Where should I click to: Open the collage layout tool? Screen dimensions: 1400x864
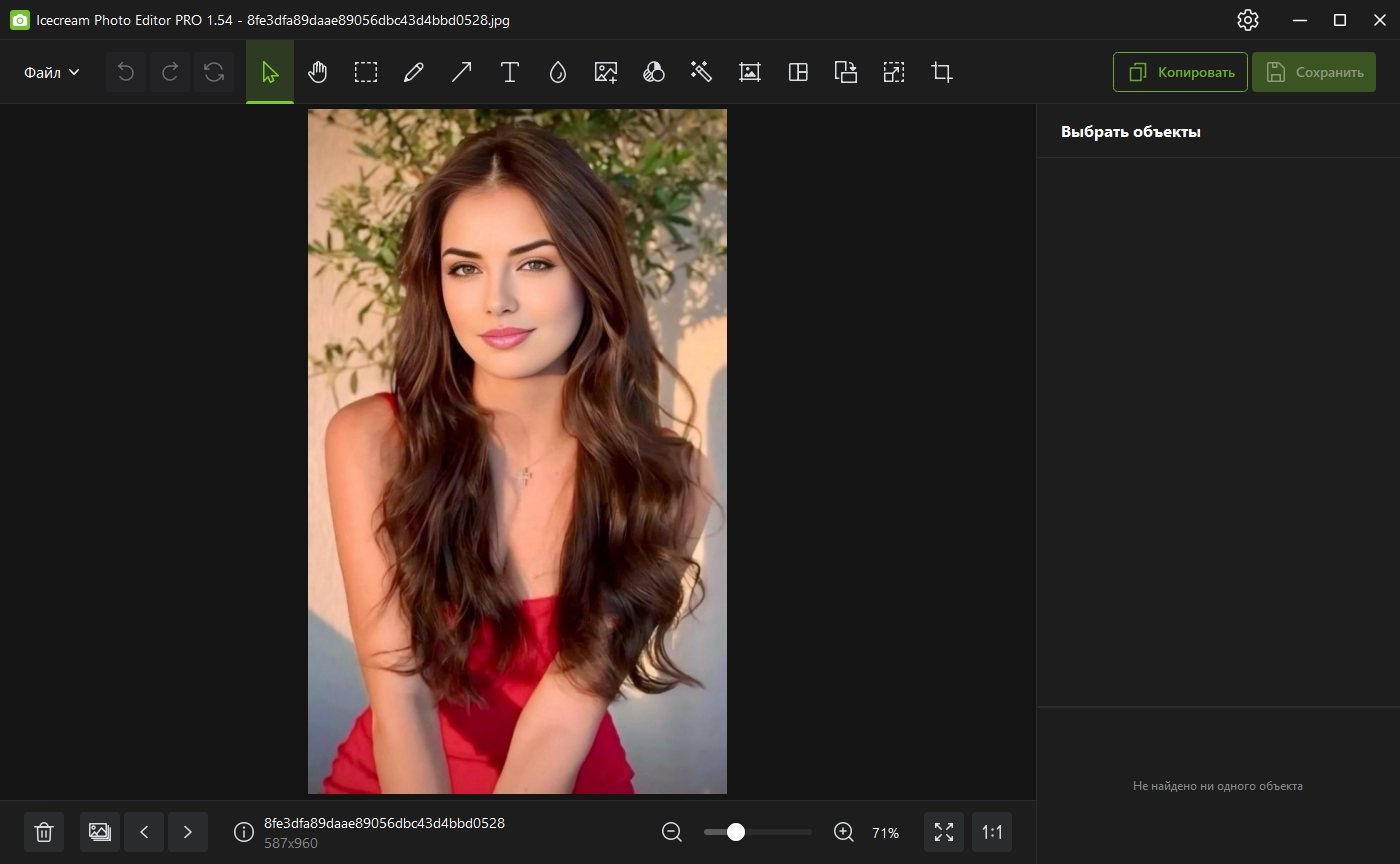click(798, 72)
